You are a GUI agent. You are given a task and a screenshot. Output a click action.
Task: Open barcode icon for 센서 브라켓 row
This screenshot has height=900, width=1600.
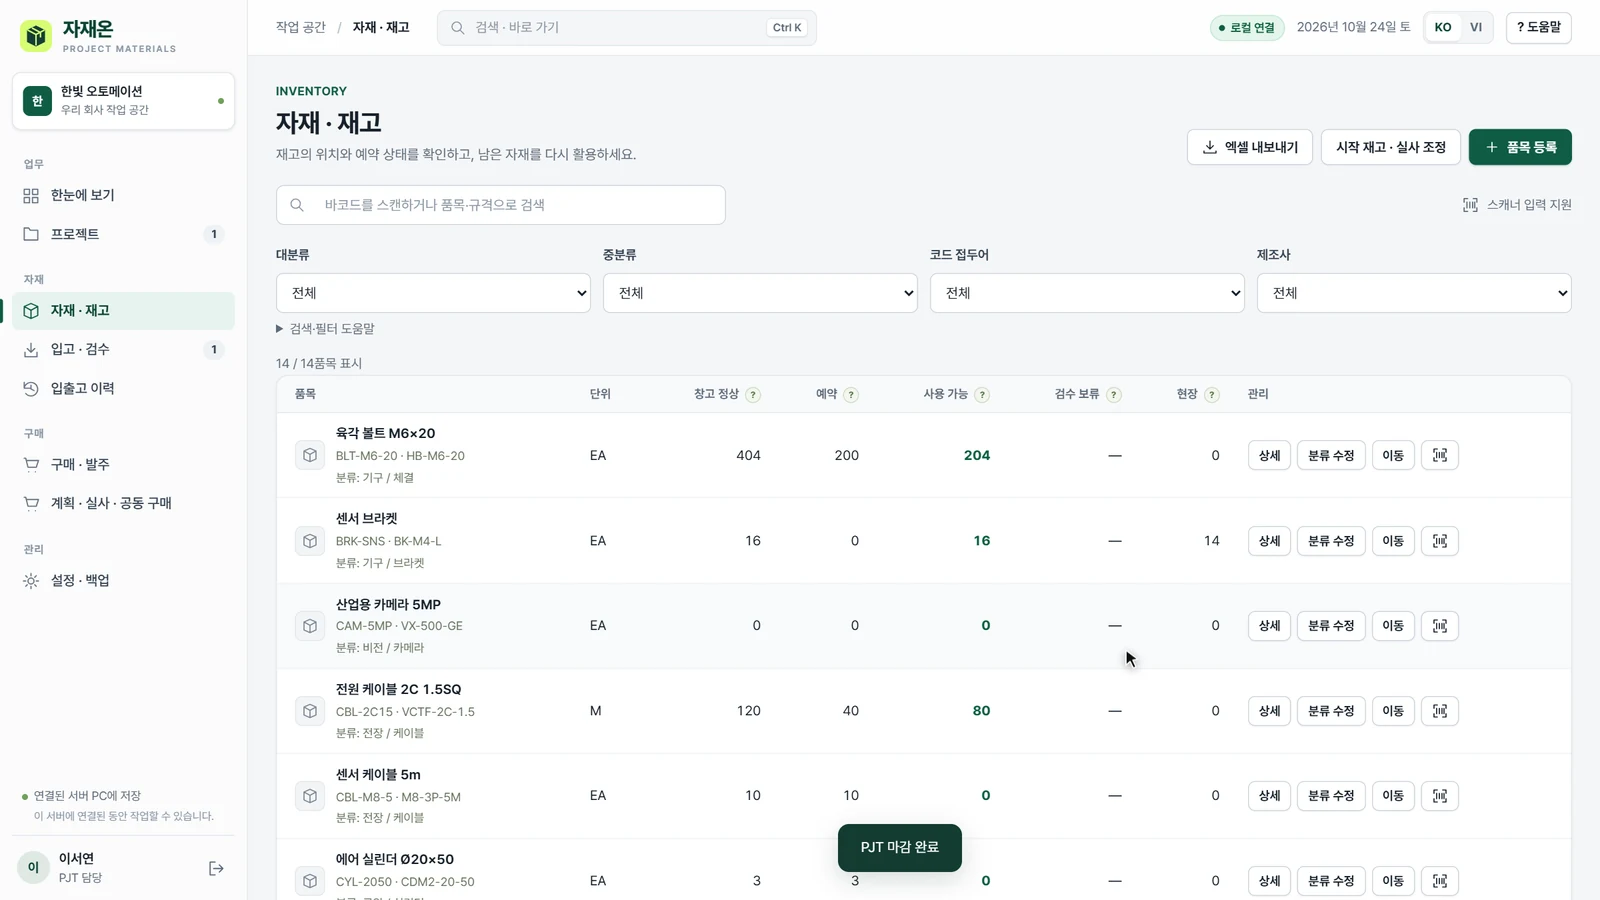coord(1440,541)
